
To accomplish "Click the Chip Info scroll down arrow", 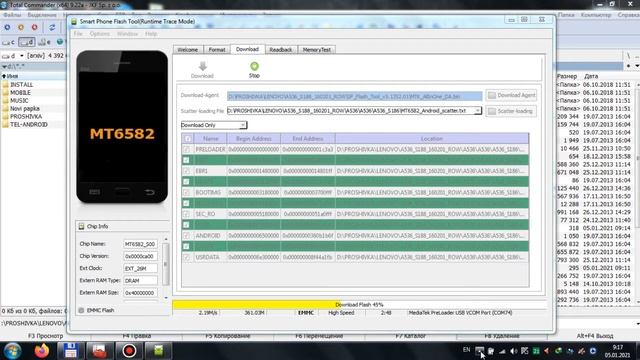I will [166, 298].
